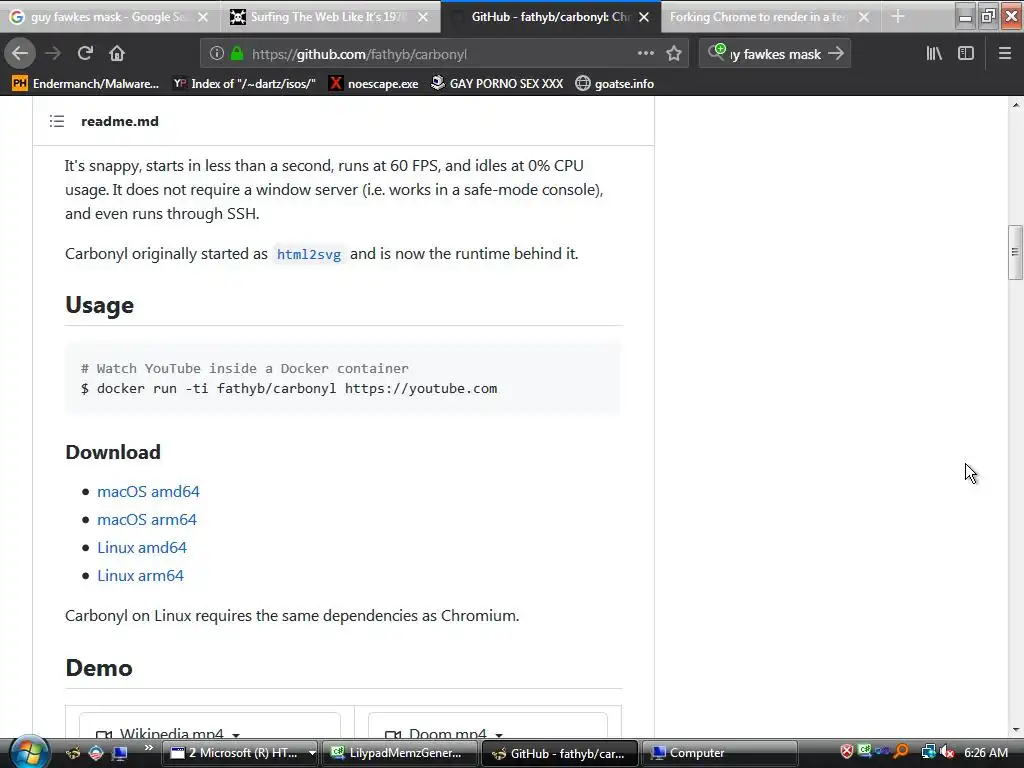Open Endermanch/Malware bookmark
Viewport: 1024px width, 768px height.
(x=86, y=84)
